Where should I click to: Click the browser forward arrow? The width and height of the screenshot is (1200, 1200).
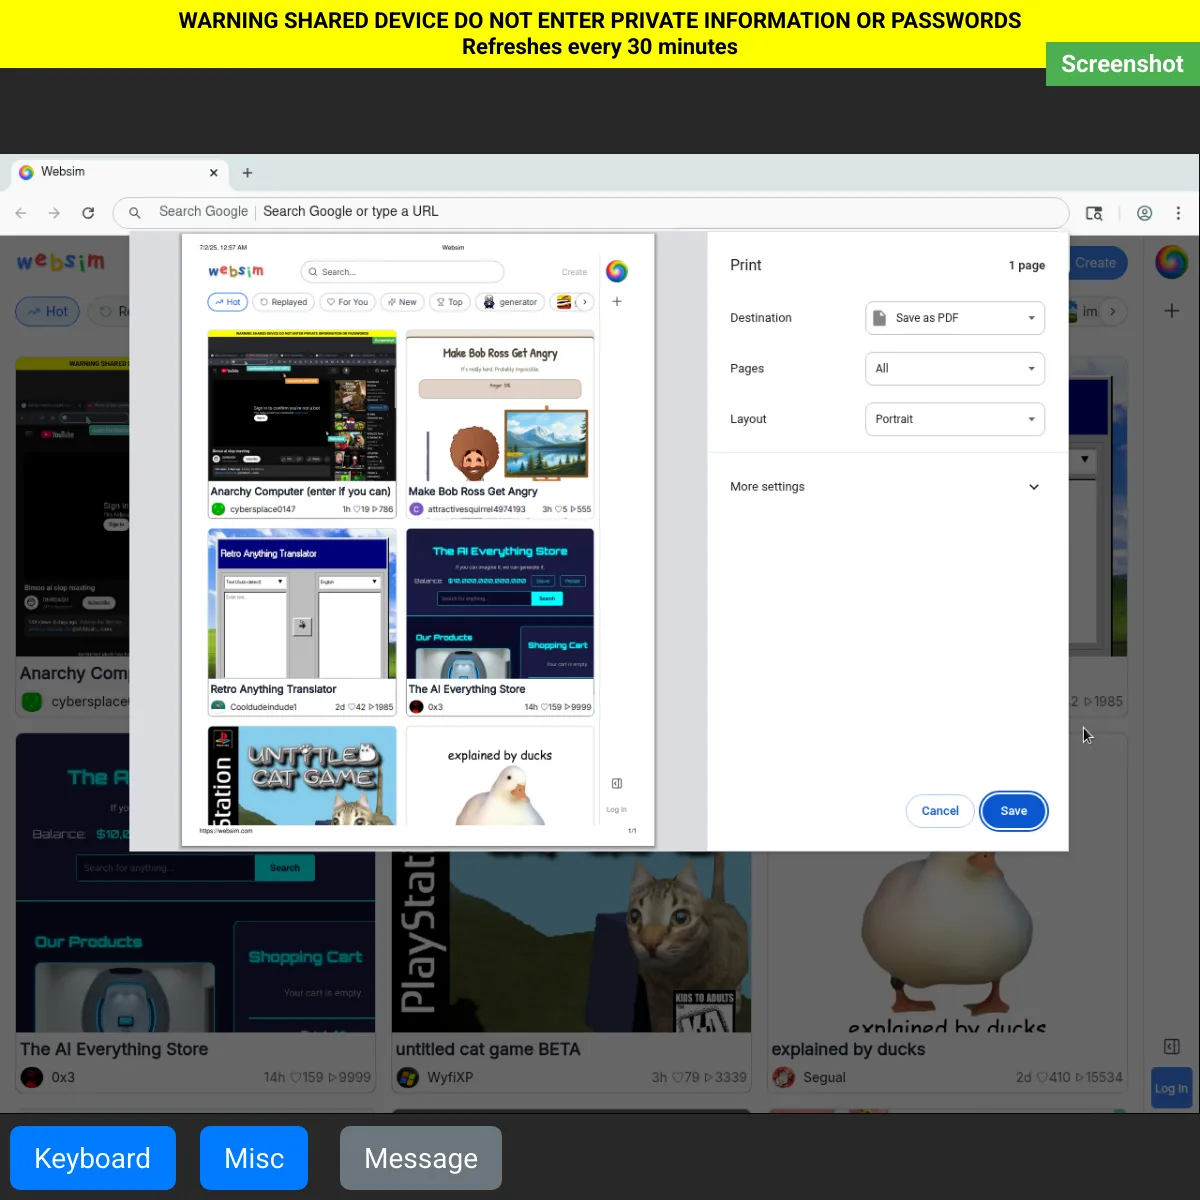(54, 213)
